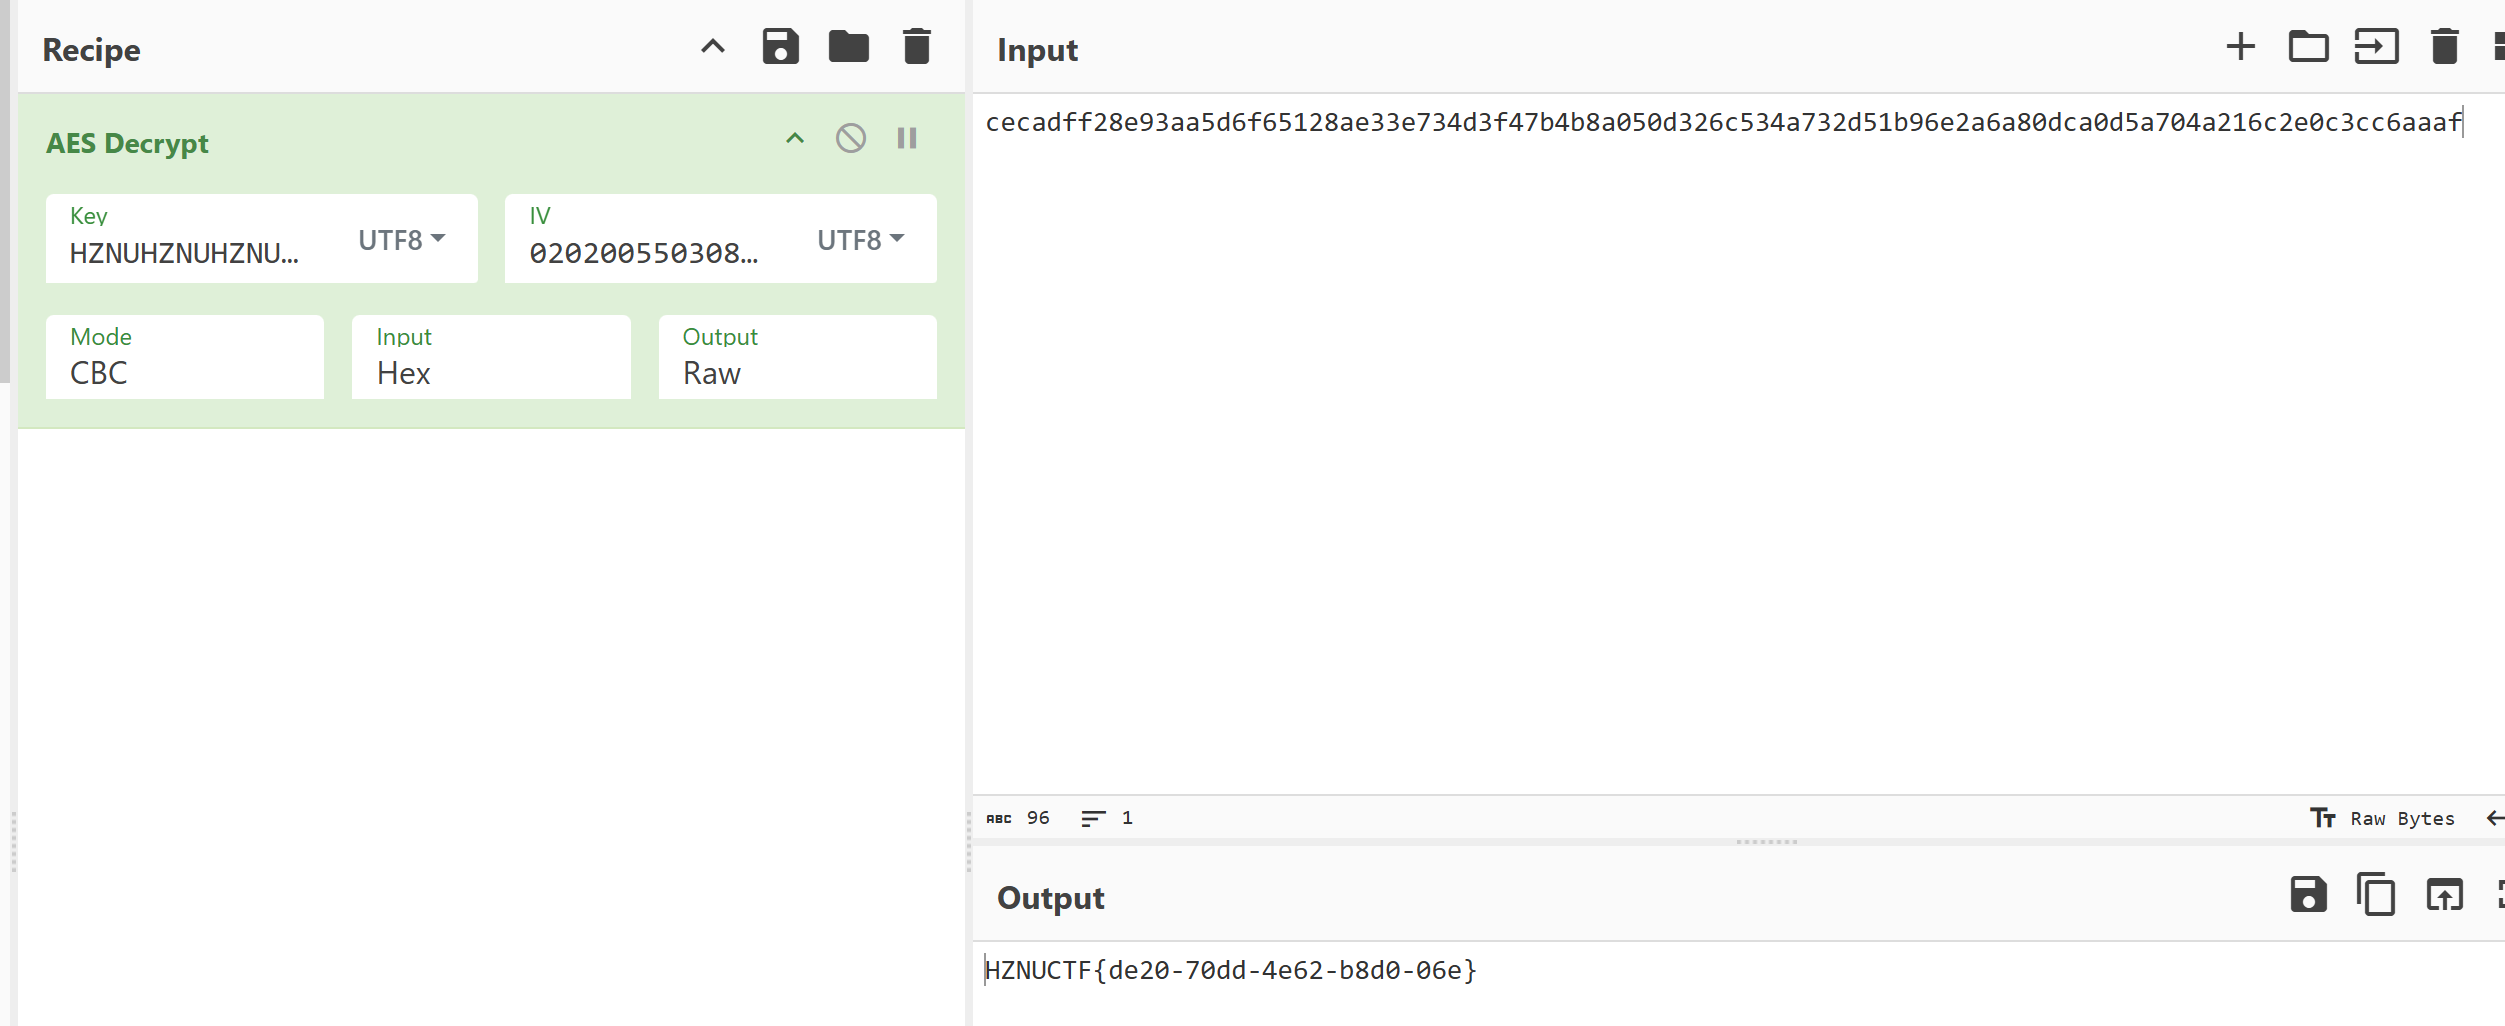
Task: Add a new input tab
Action: (2240, 47)
